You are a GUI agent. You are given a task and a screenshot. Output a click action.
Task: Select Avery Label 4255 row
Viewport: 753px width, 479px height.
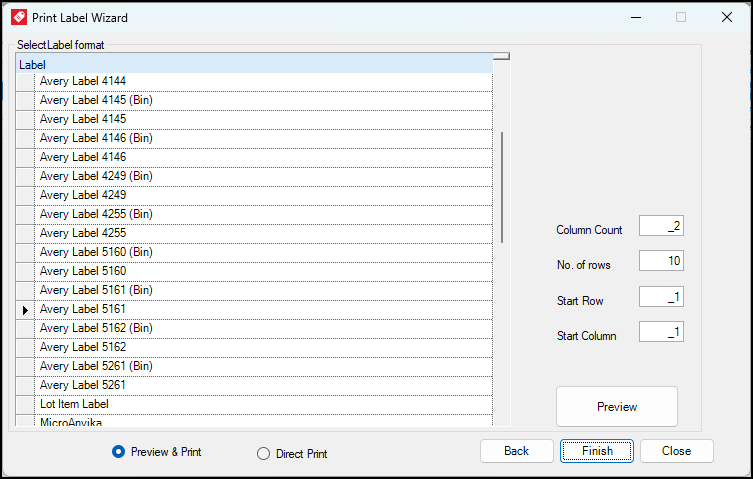pyautogui.click(x=264, y=233)
